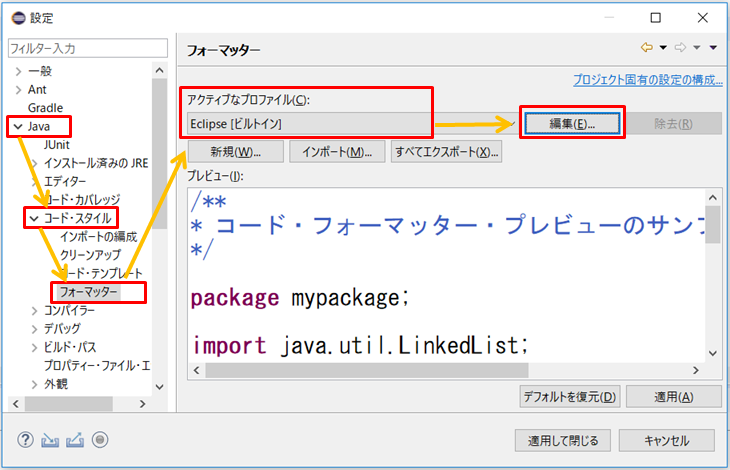This screenshot has height=470, width=730.
Task: Open the プロジェクト固有の設定の構成 link
Action: (x=647, y=79)
